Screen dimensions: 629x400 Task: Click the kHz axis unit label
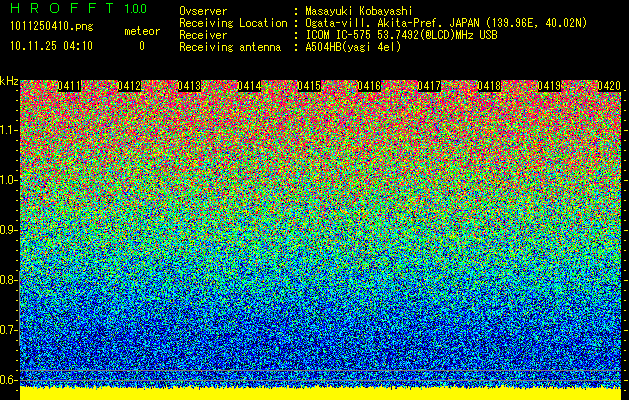(9, 81)
